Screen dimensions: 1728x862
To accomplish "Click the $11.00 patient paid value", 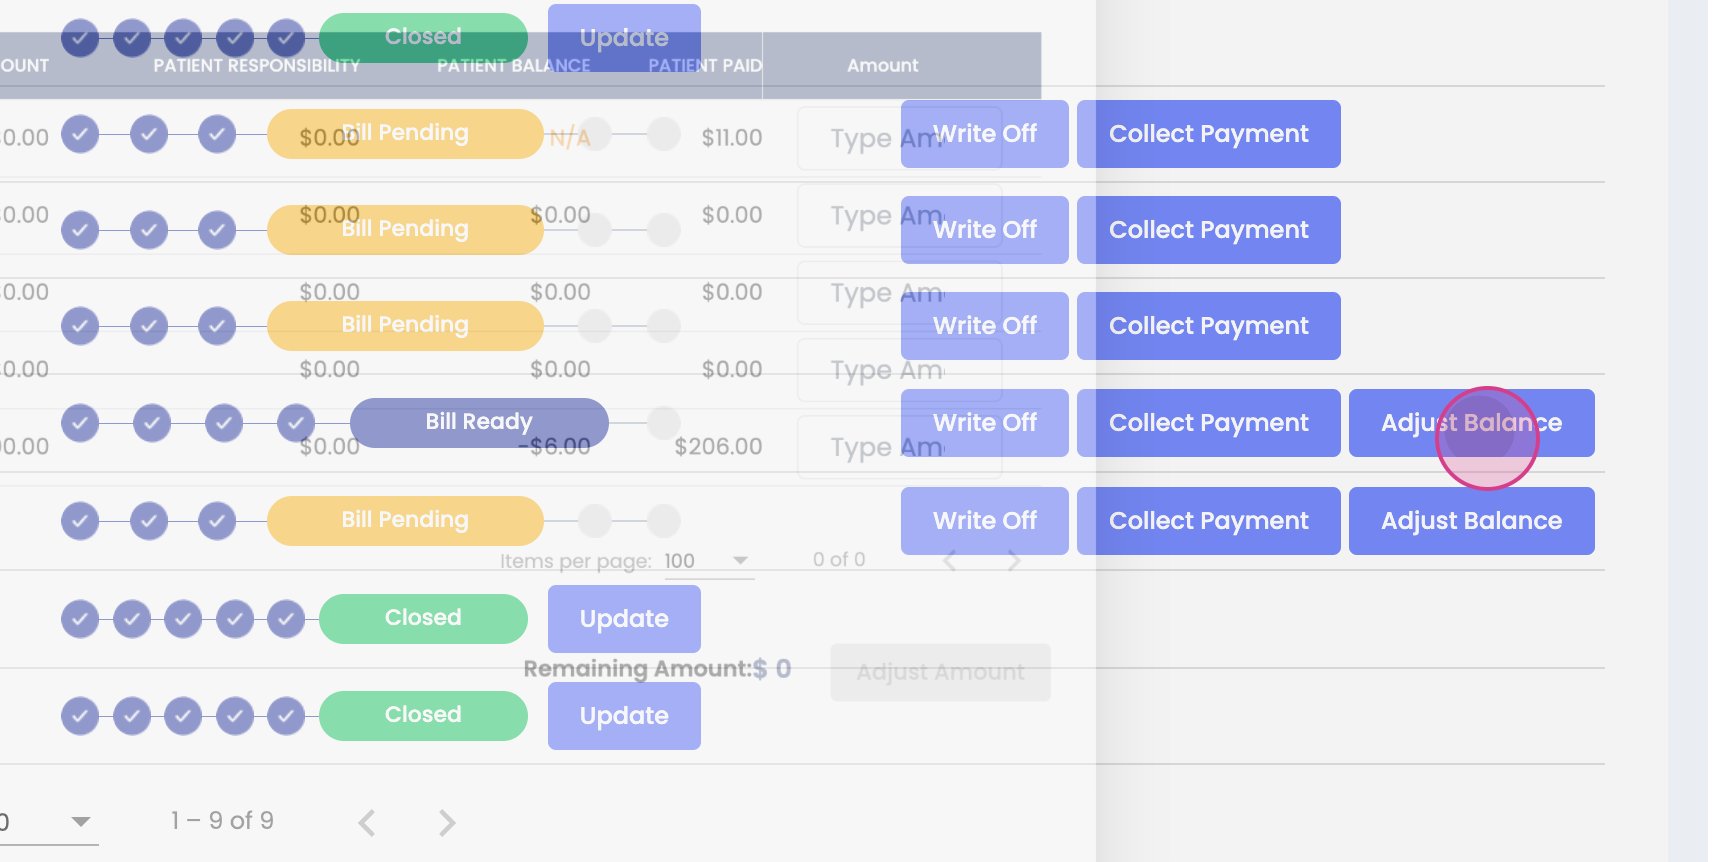I will 731,138.
